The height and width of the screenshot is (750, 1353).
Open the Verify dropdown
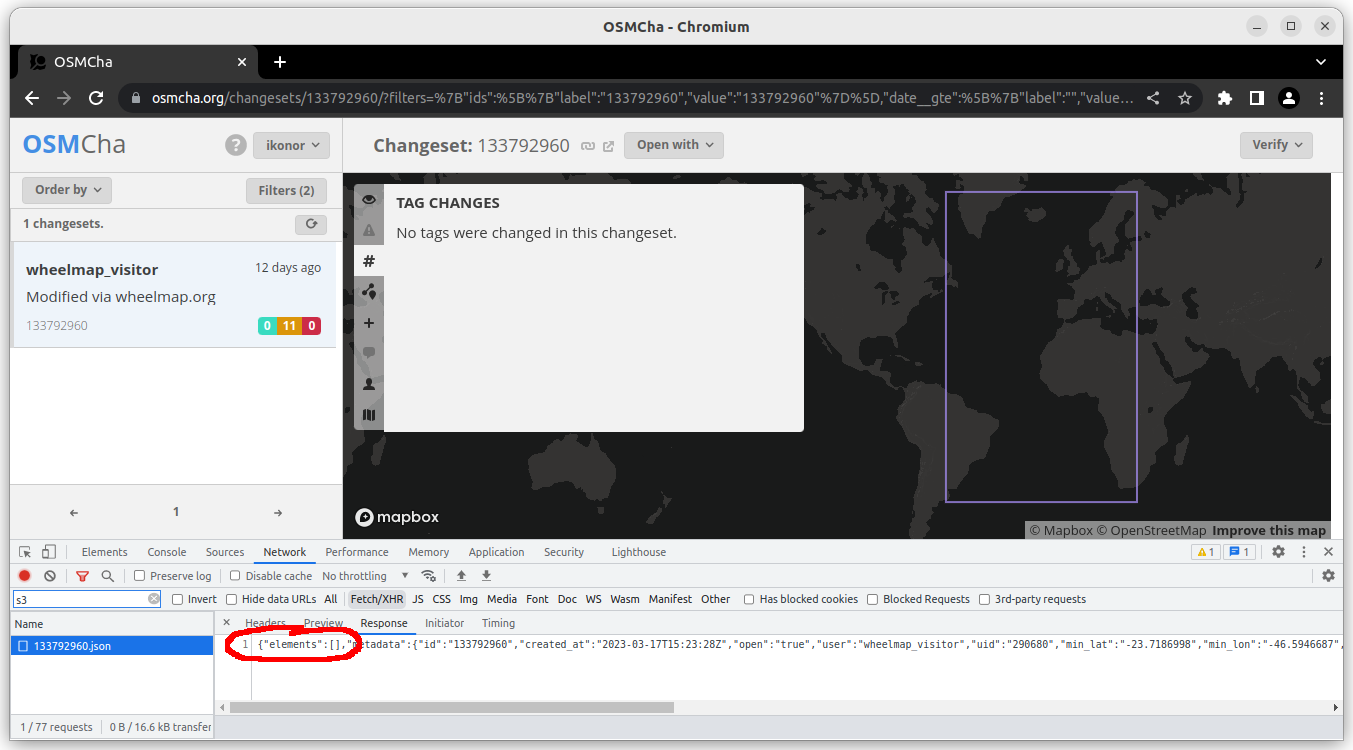[1276, 145]
